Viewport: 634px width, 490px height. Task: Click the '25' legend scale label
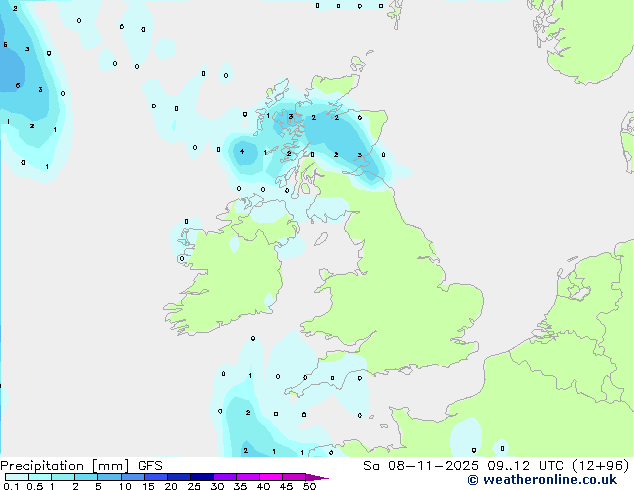click(194, 486)
